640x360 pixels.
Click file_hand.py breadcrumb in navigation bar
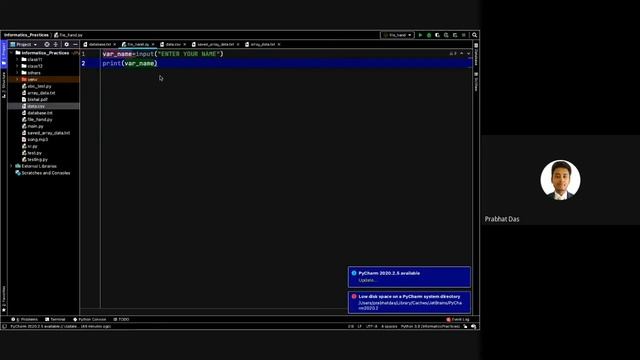click(69, 35)
